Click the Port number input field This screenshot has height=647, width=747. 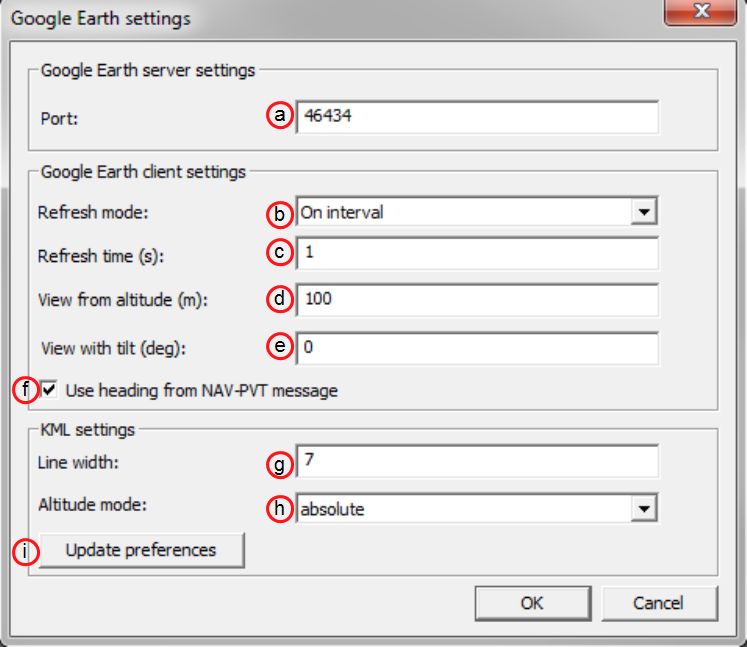[x=477, y=117]
